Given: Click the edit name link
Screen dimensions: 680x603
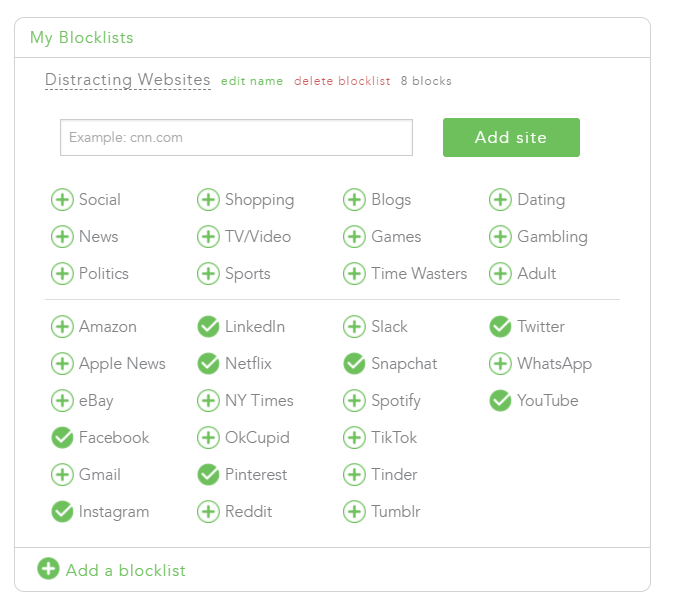Looking at the screenshot, I should (252, 81).
